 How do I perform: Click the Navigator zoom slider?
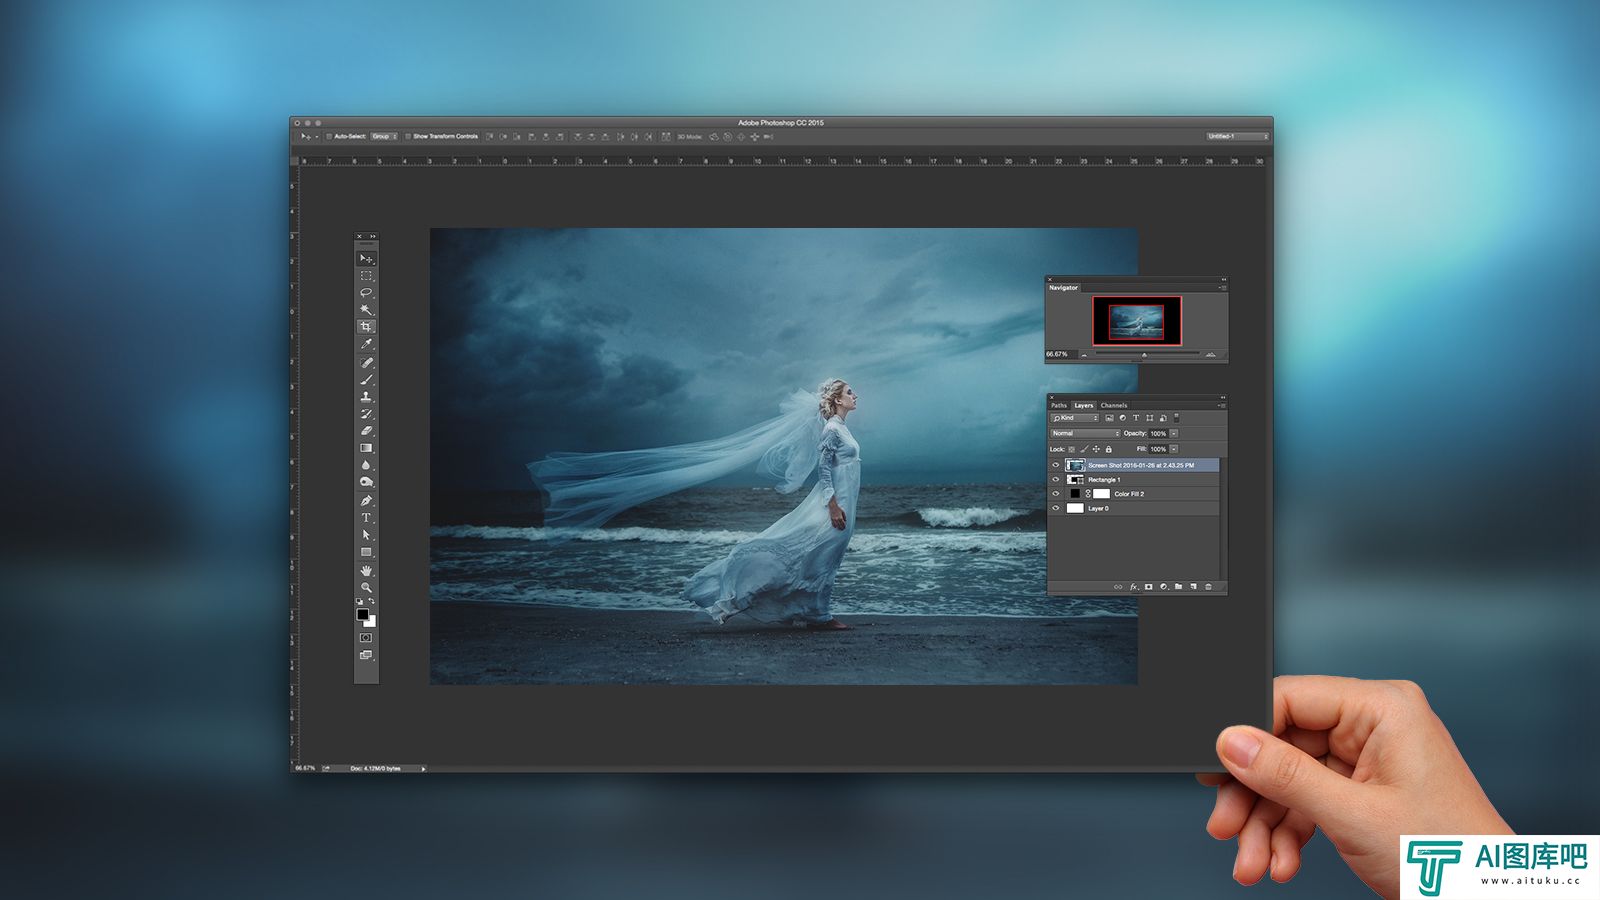coord(1146,354)
